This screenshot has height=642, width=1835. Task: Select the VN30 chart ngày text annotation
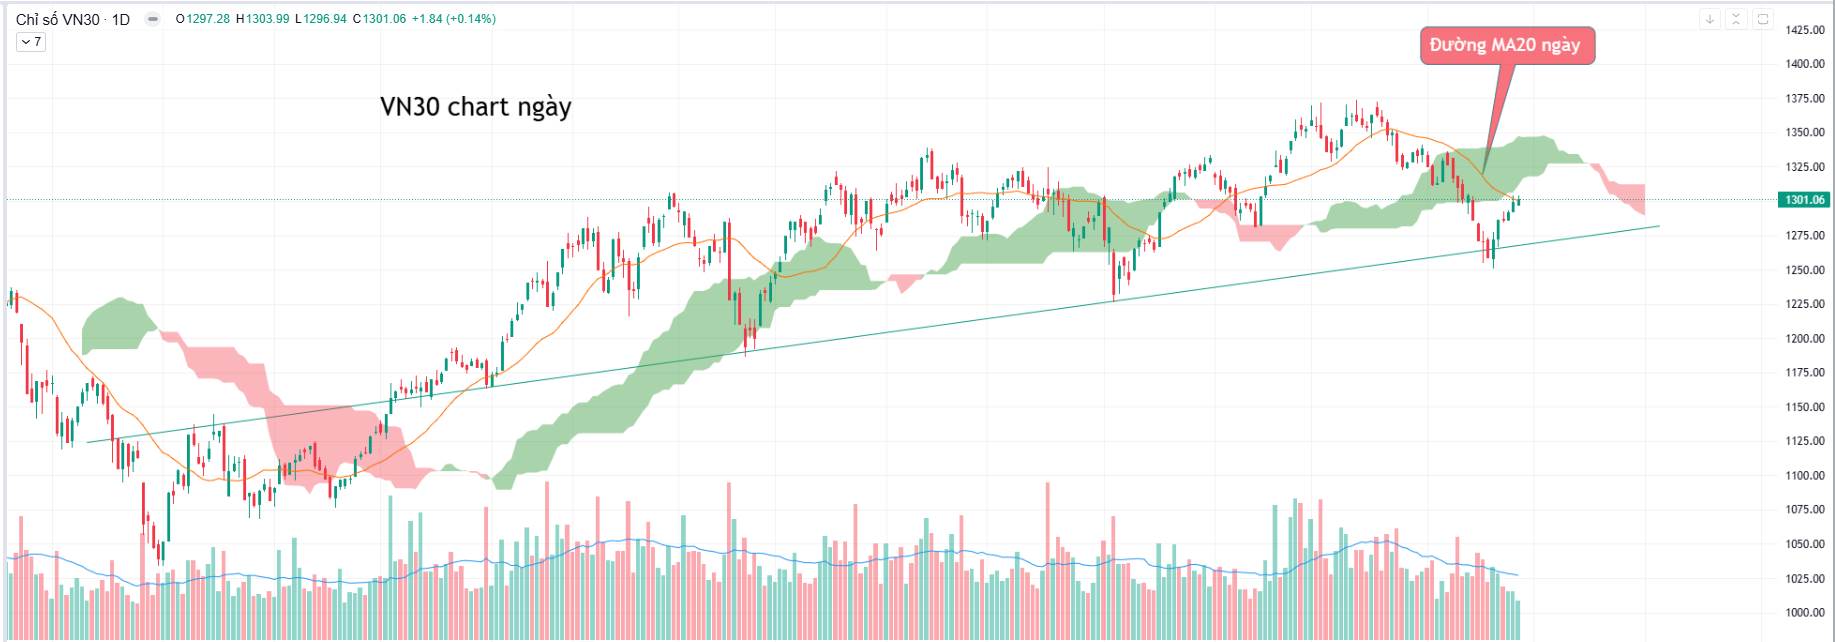475,107
